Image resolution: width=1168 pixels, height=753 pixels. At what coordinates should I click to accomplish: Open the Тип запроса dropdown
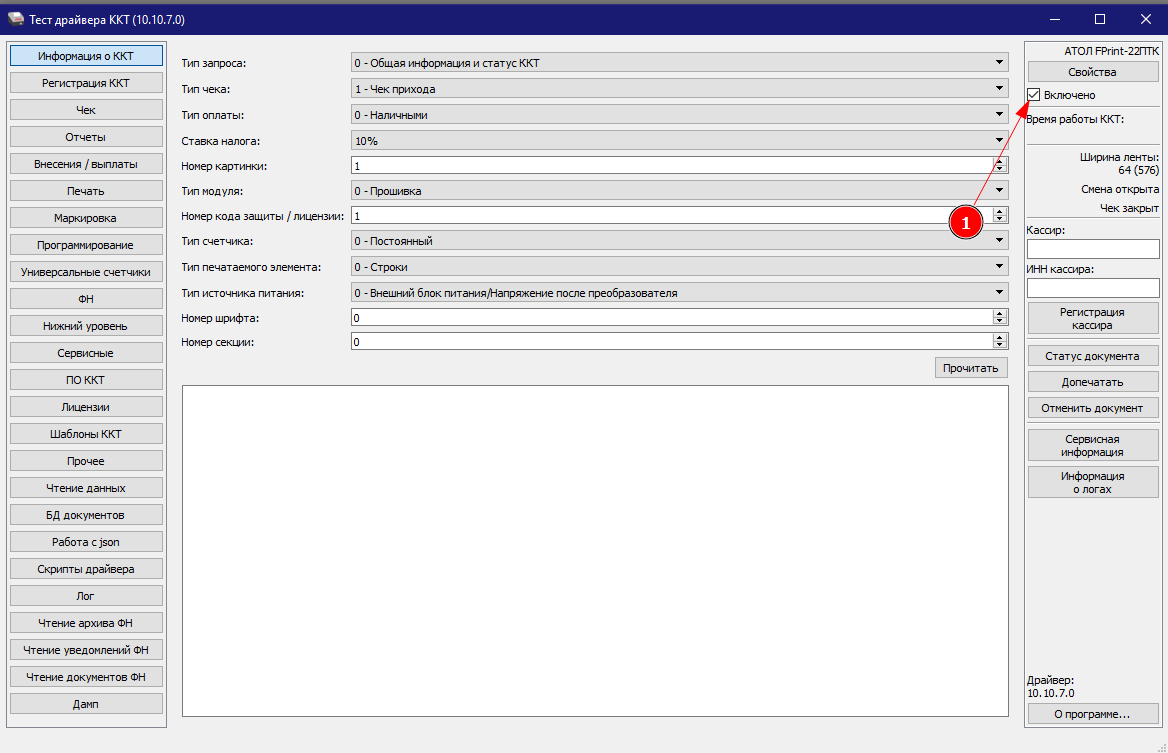679,63
